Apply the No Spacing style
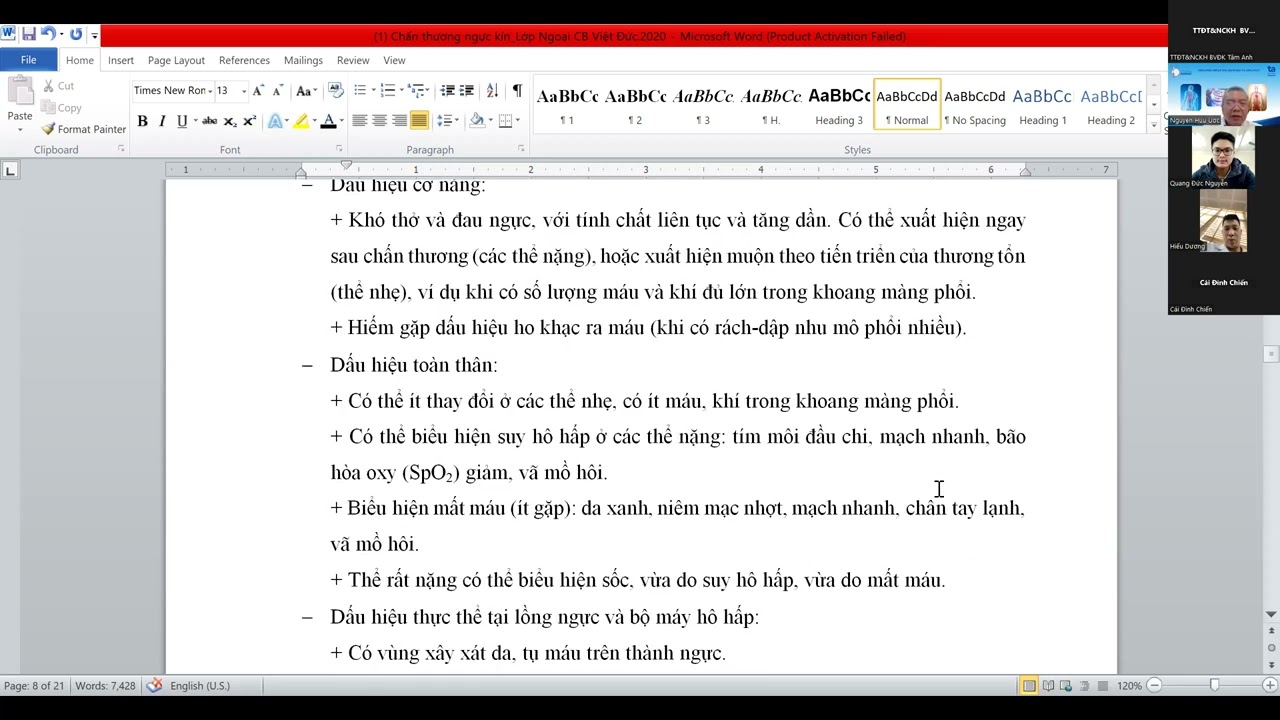The width and height of the screenshot is (1280, 720). (x=975, y=106)
